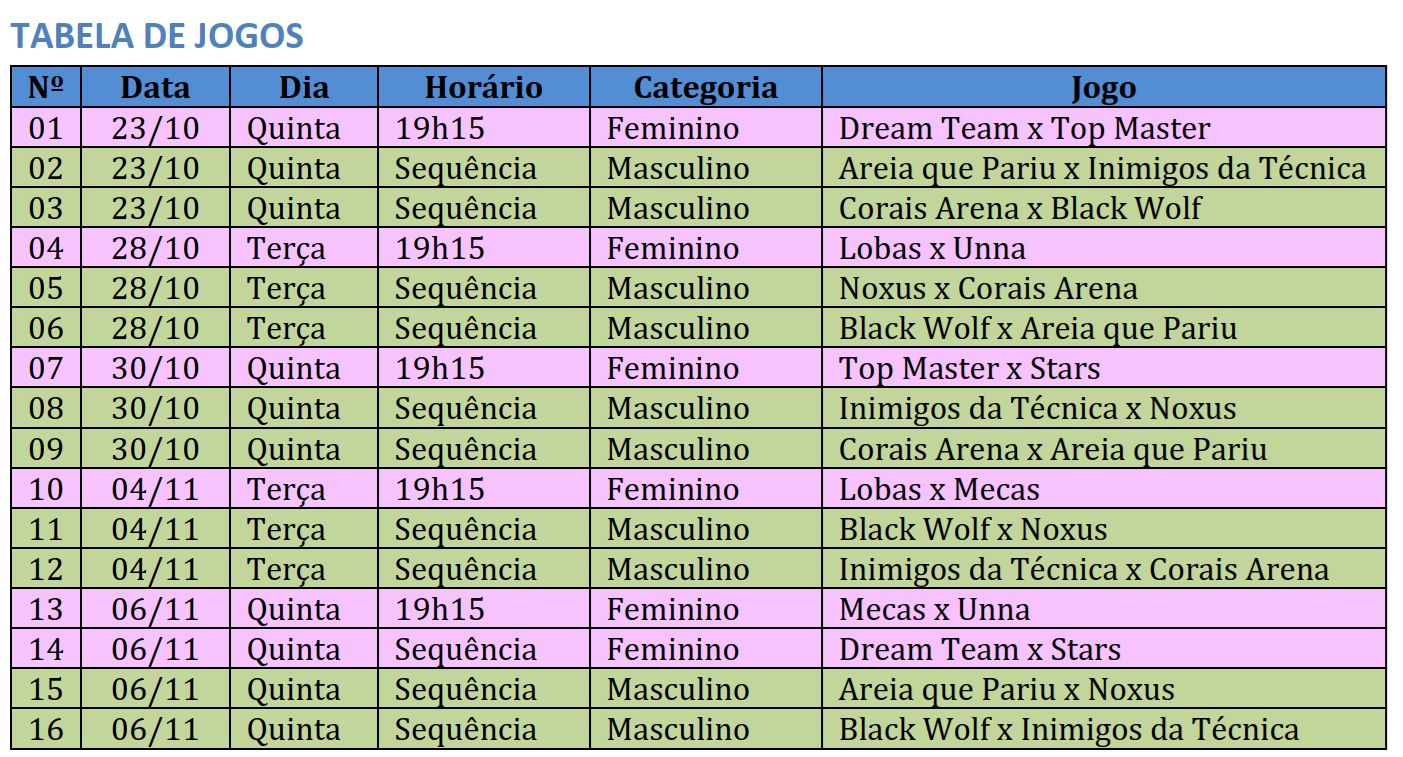Select the Lobas x Mecas match cell
1403x757 pixels.
939,489
